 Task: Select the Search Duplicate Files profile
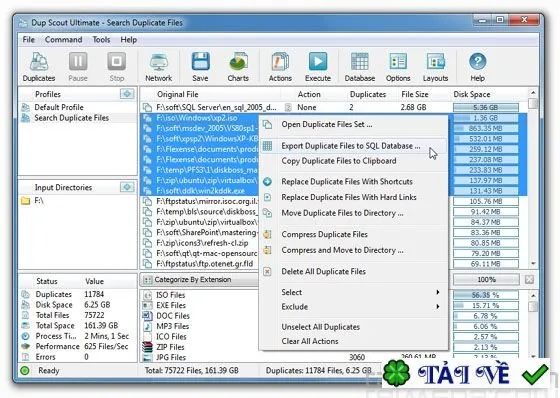(x=71, y=118)
